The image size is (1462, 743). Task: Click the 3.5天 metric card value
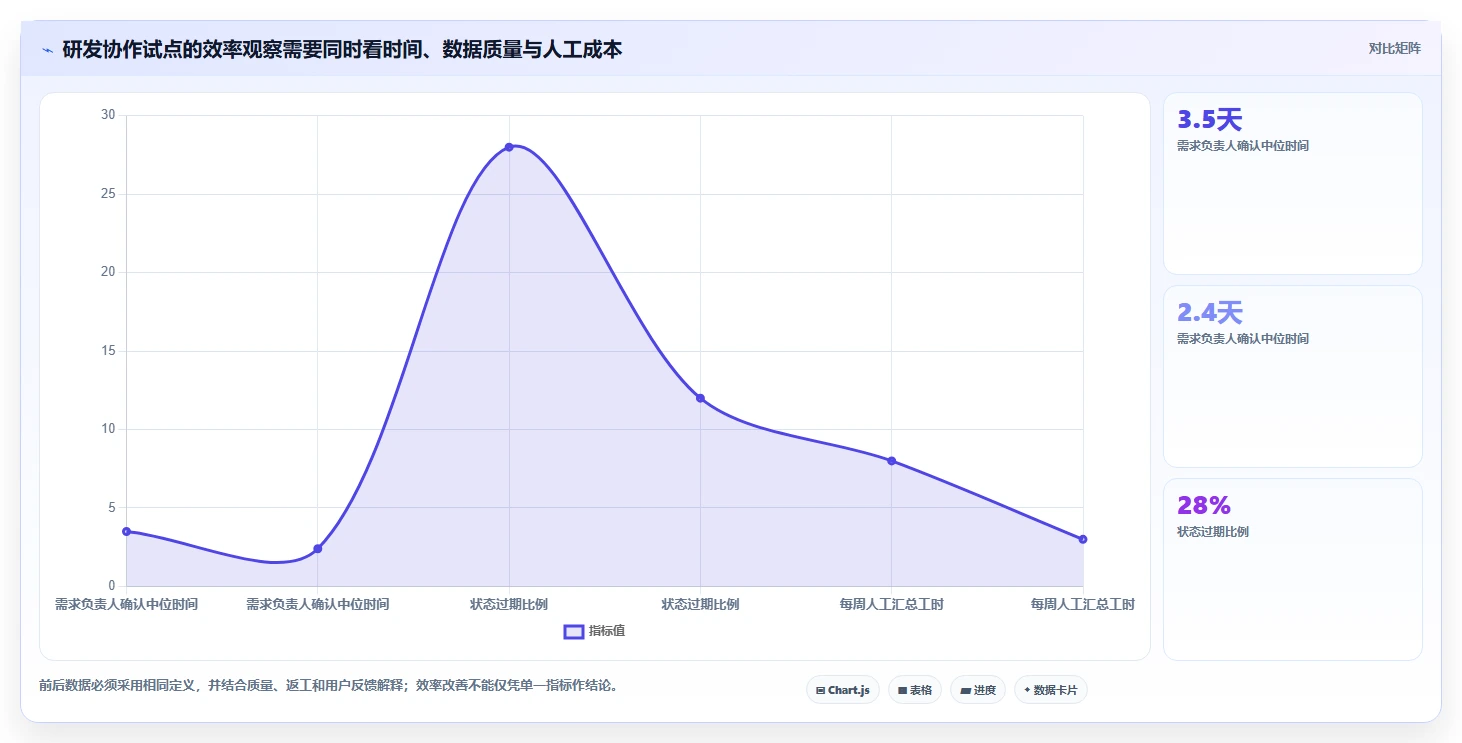[1209, 120]
